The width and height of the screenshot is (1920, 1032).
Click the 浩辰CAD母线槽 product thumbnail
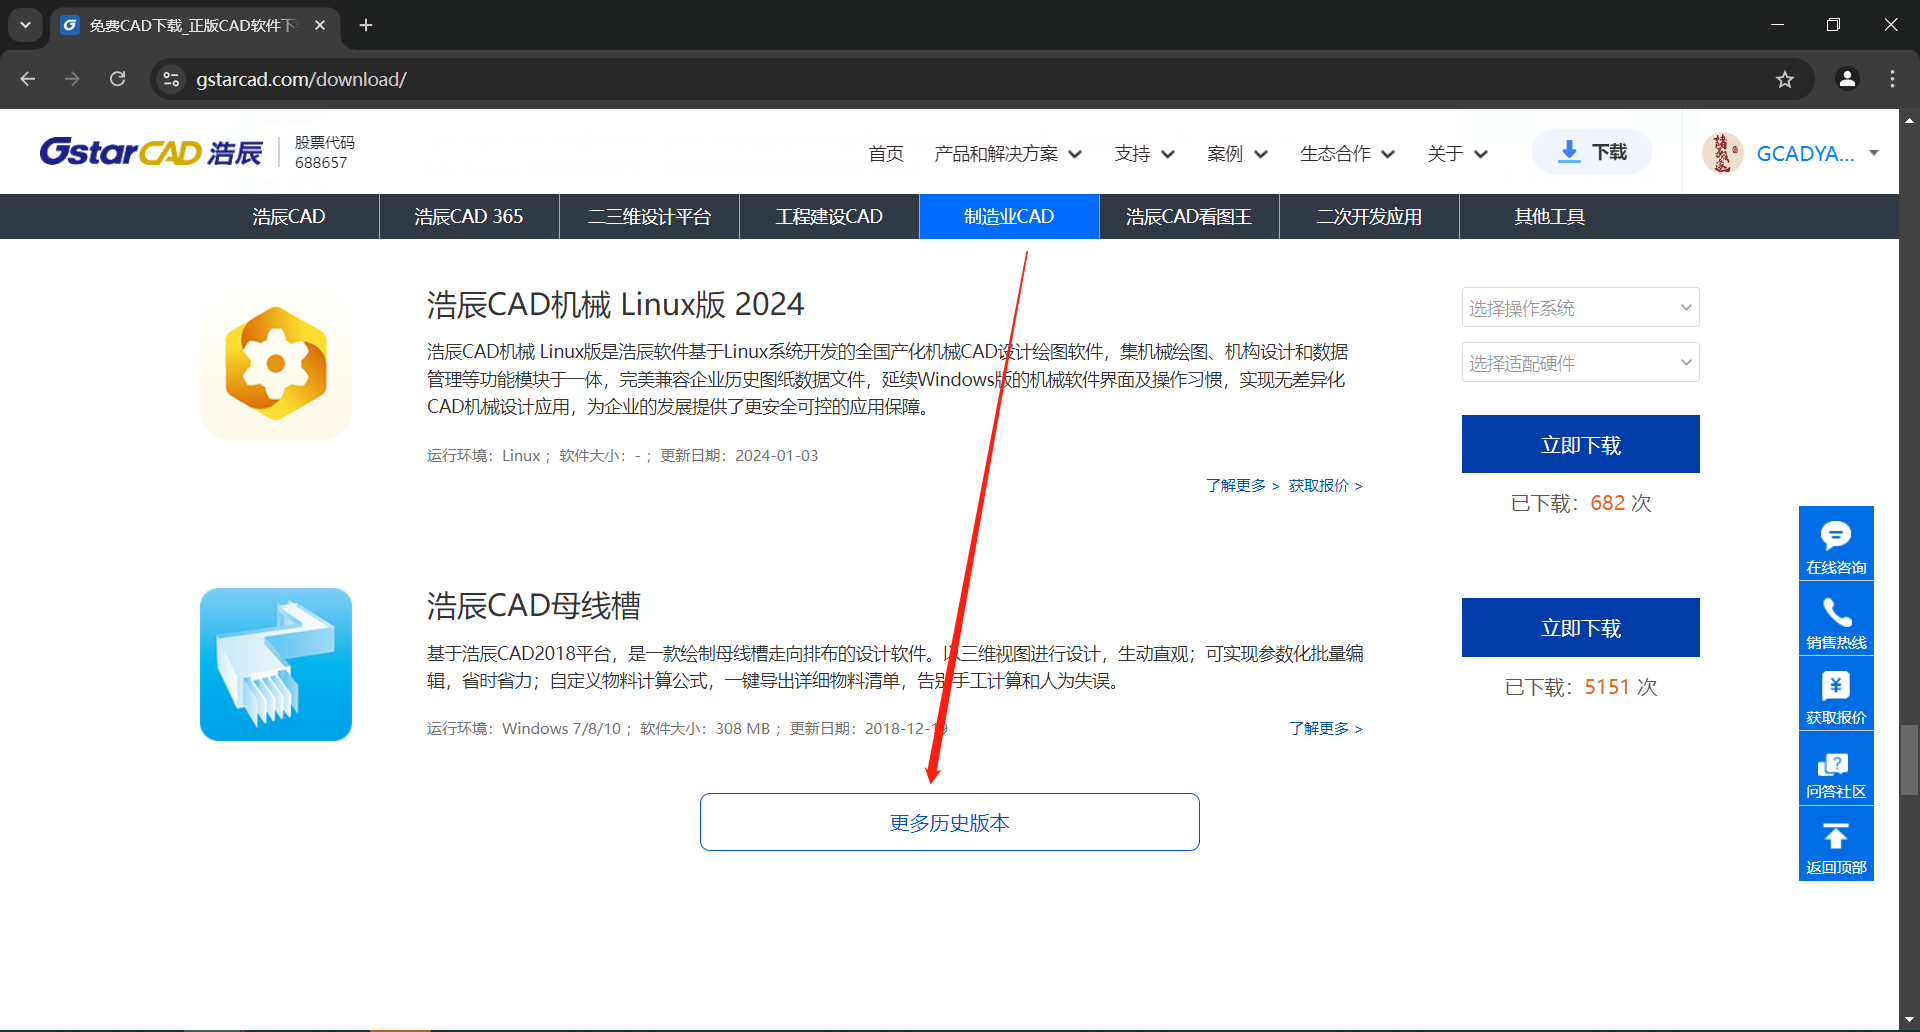pos(276,664)
